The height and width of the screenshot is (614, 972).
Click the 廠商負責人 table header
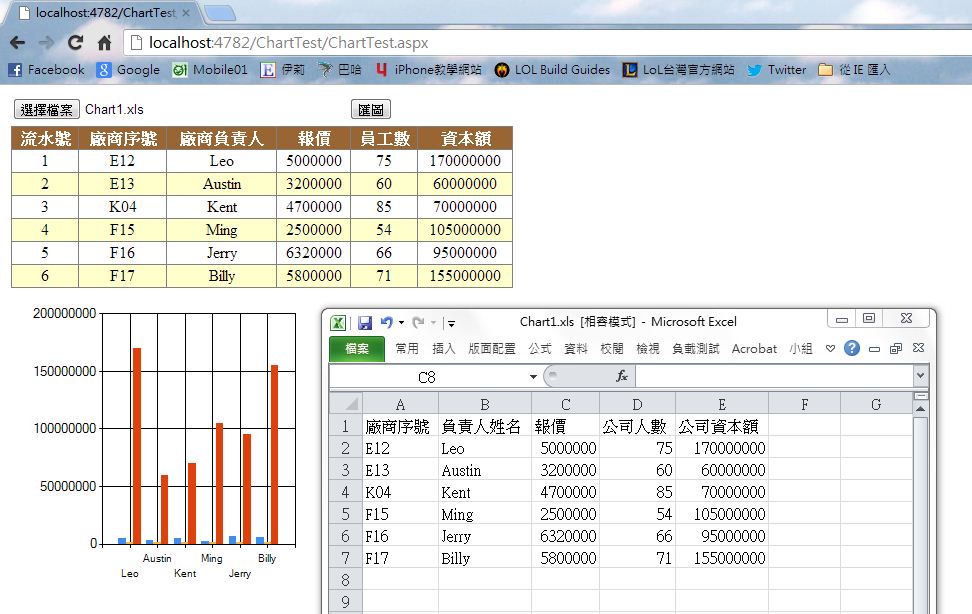coord(221,138)
